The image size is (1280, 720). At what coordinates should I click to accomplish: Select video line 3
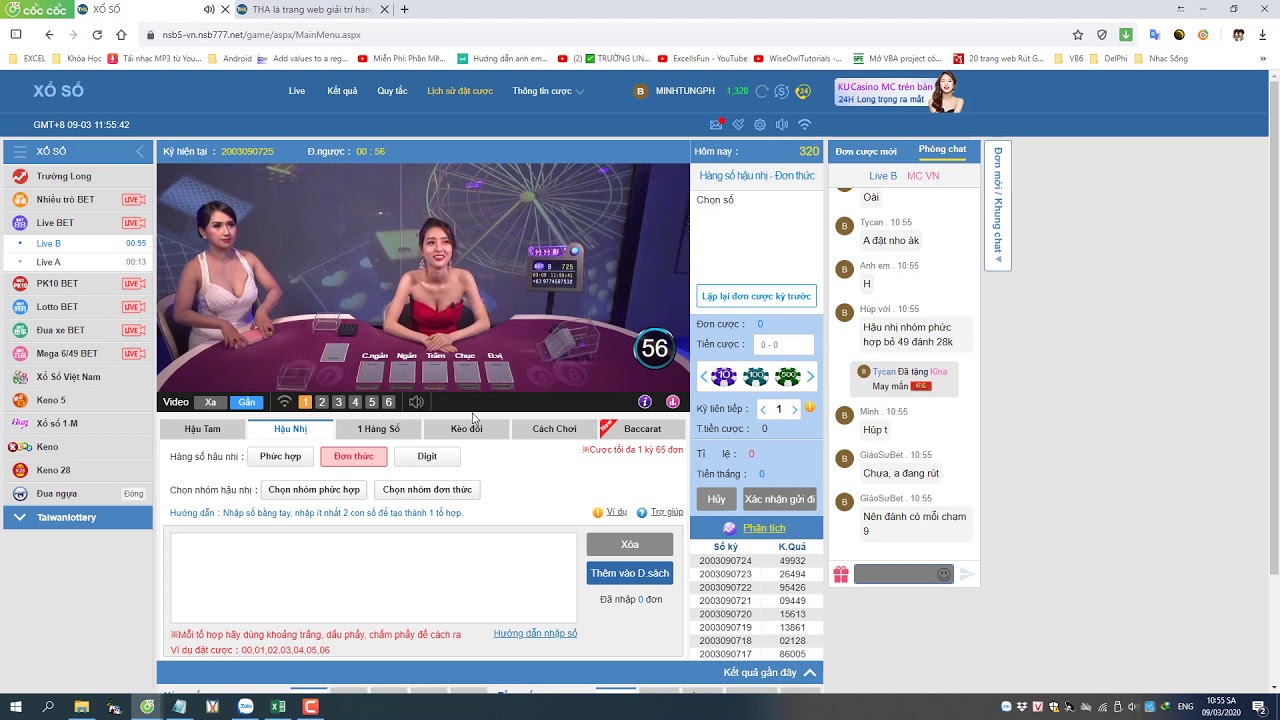click(338, 402)
